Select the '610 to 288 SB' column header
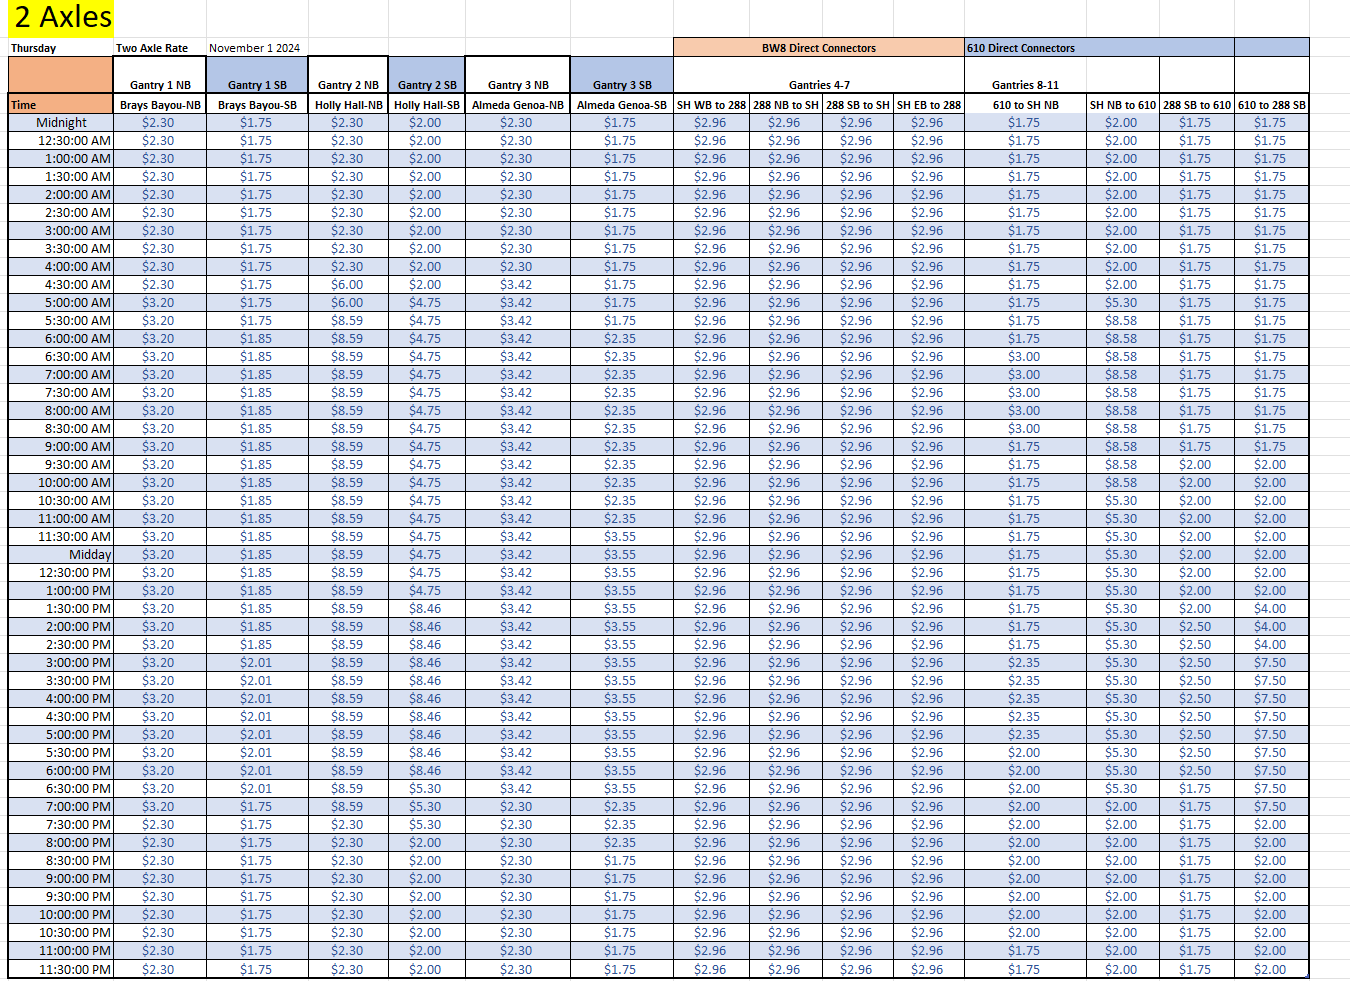The width and height of the screenshot is (1350, 981). 1272,104
